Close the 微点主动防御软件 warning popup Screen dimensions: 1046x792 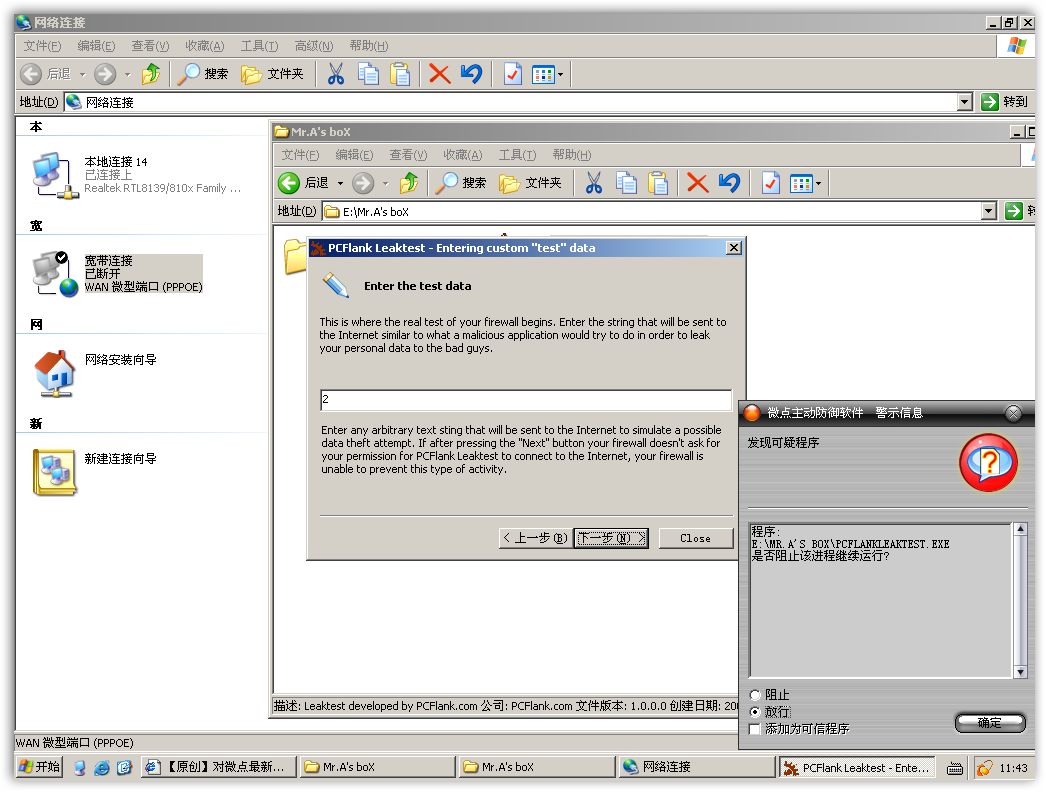click(x=1013, y=413)
